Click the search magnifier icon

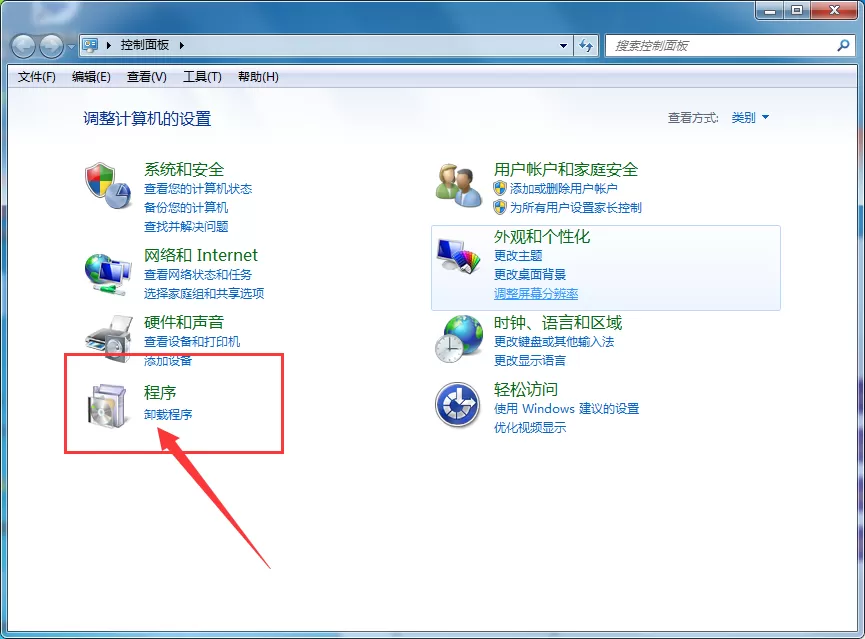point(843,45)
